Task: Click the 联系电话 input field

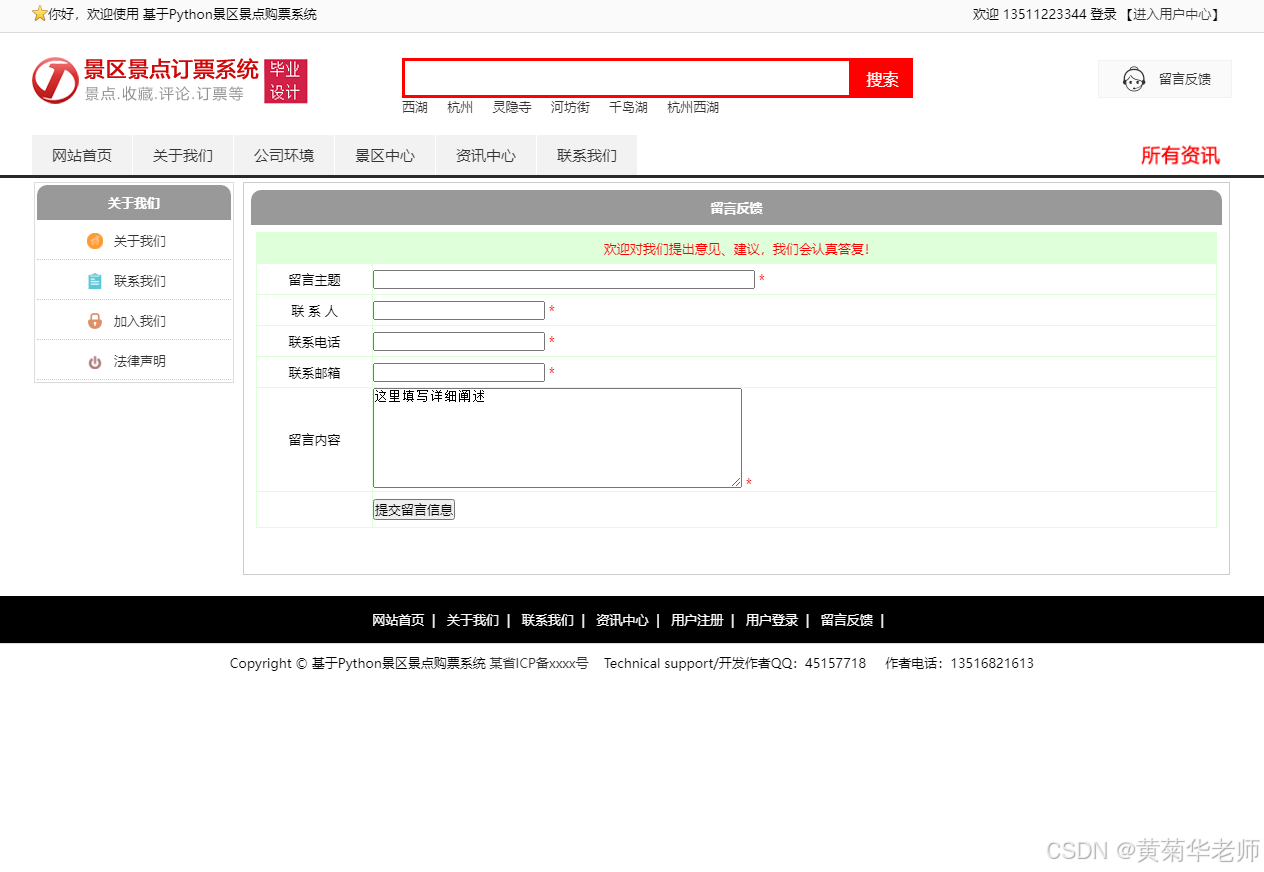Action: 459,342
